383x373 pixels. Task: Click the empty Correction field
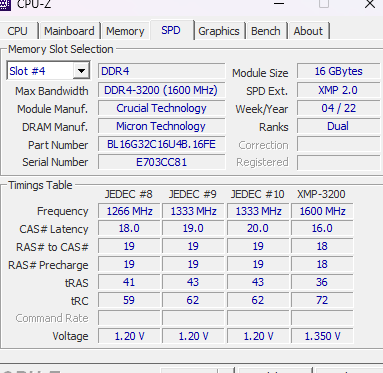338,145
